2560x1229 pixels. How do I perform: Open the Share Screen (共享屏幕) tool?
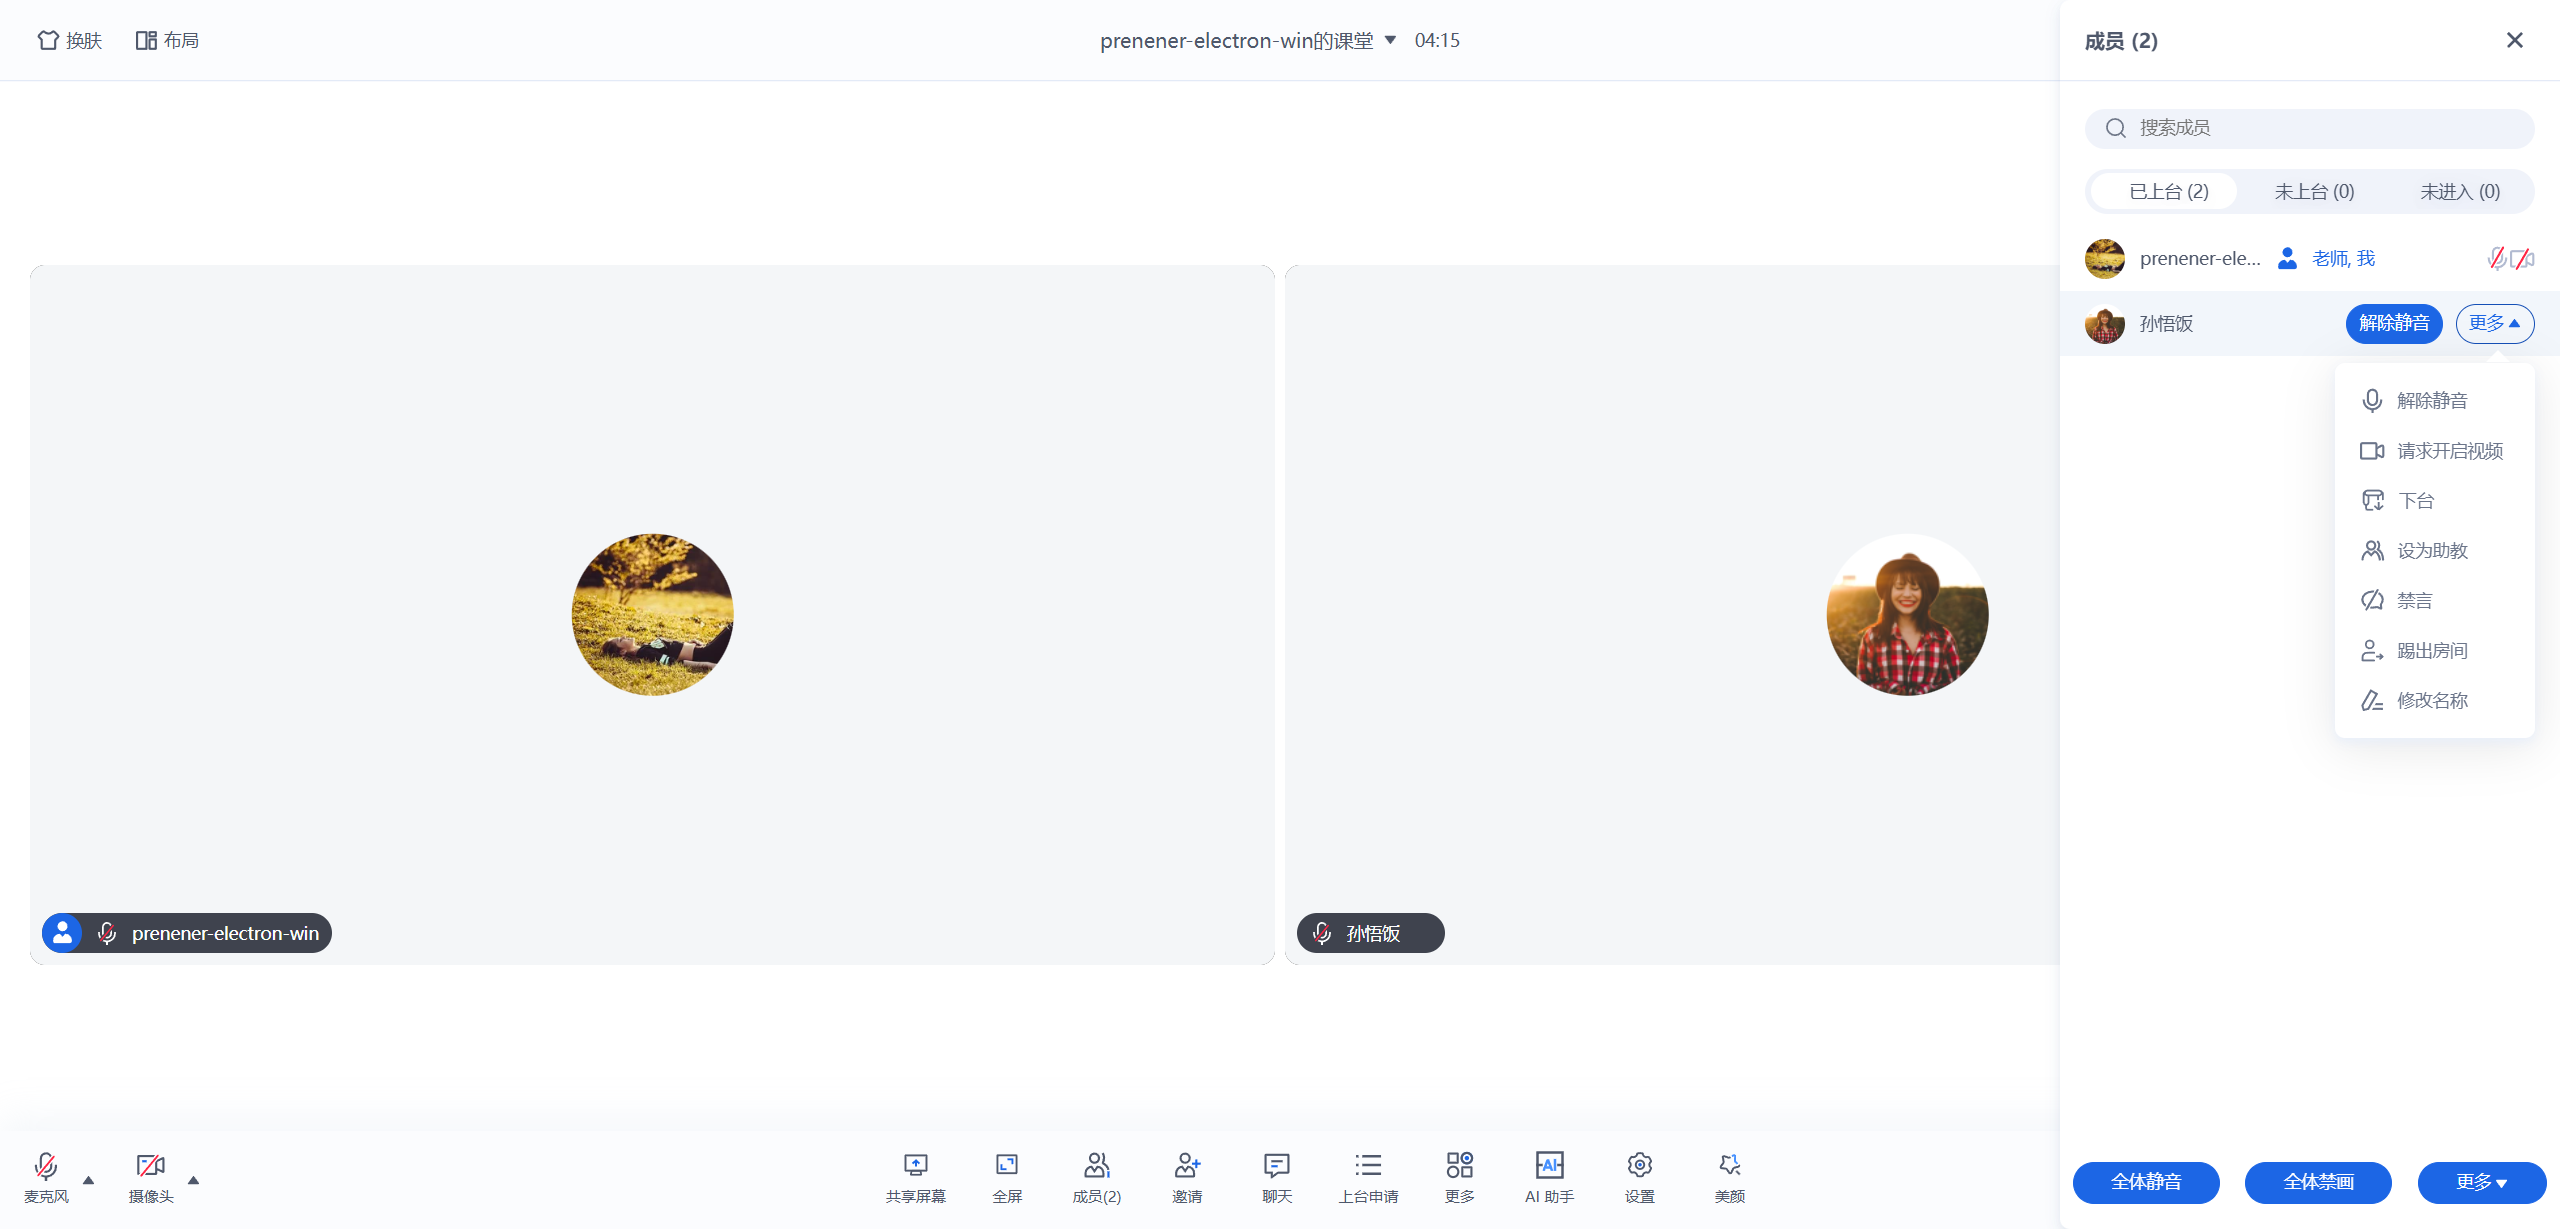[915, 1177]
